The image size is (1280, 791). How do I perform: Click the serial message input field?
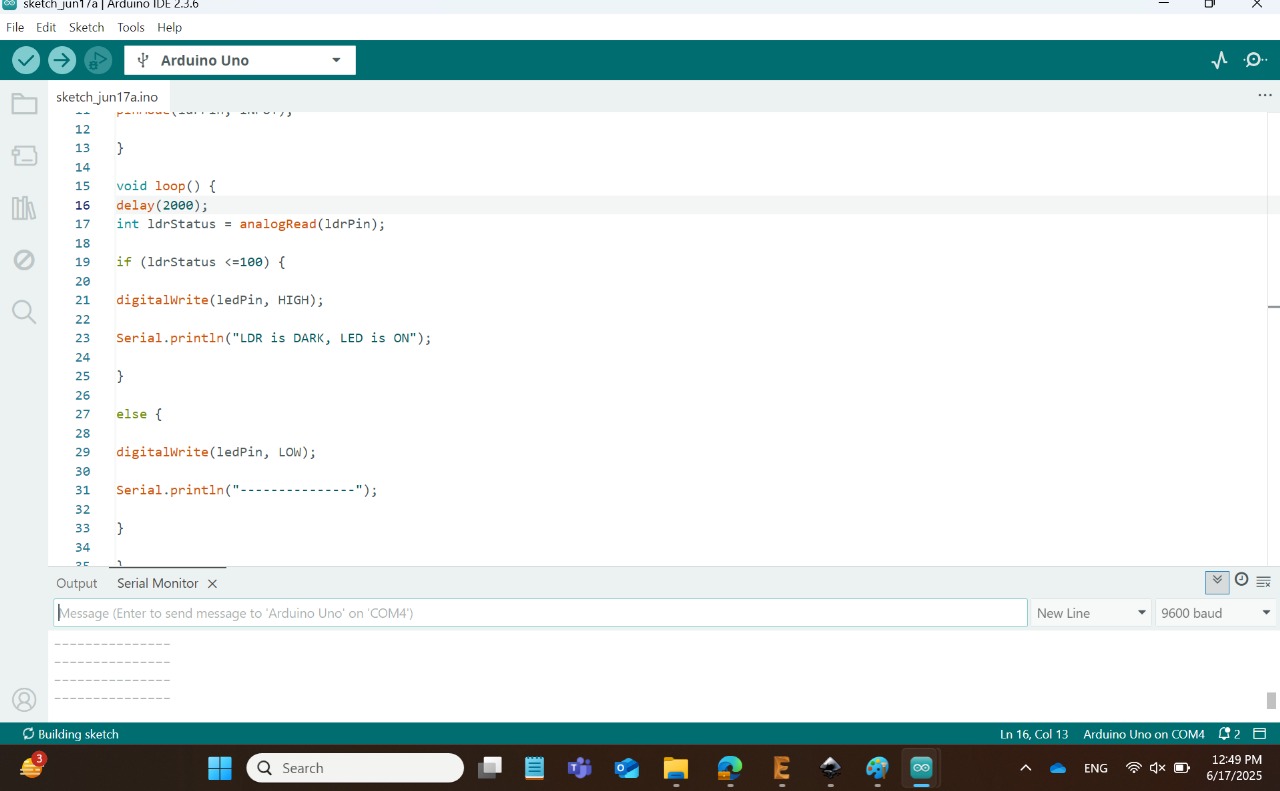(540, 613)
